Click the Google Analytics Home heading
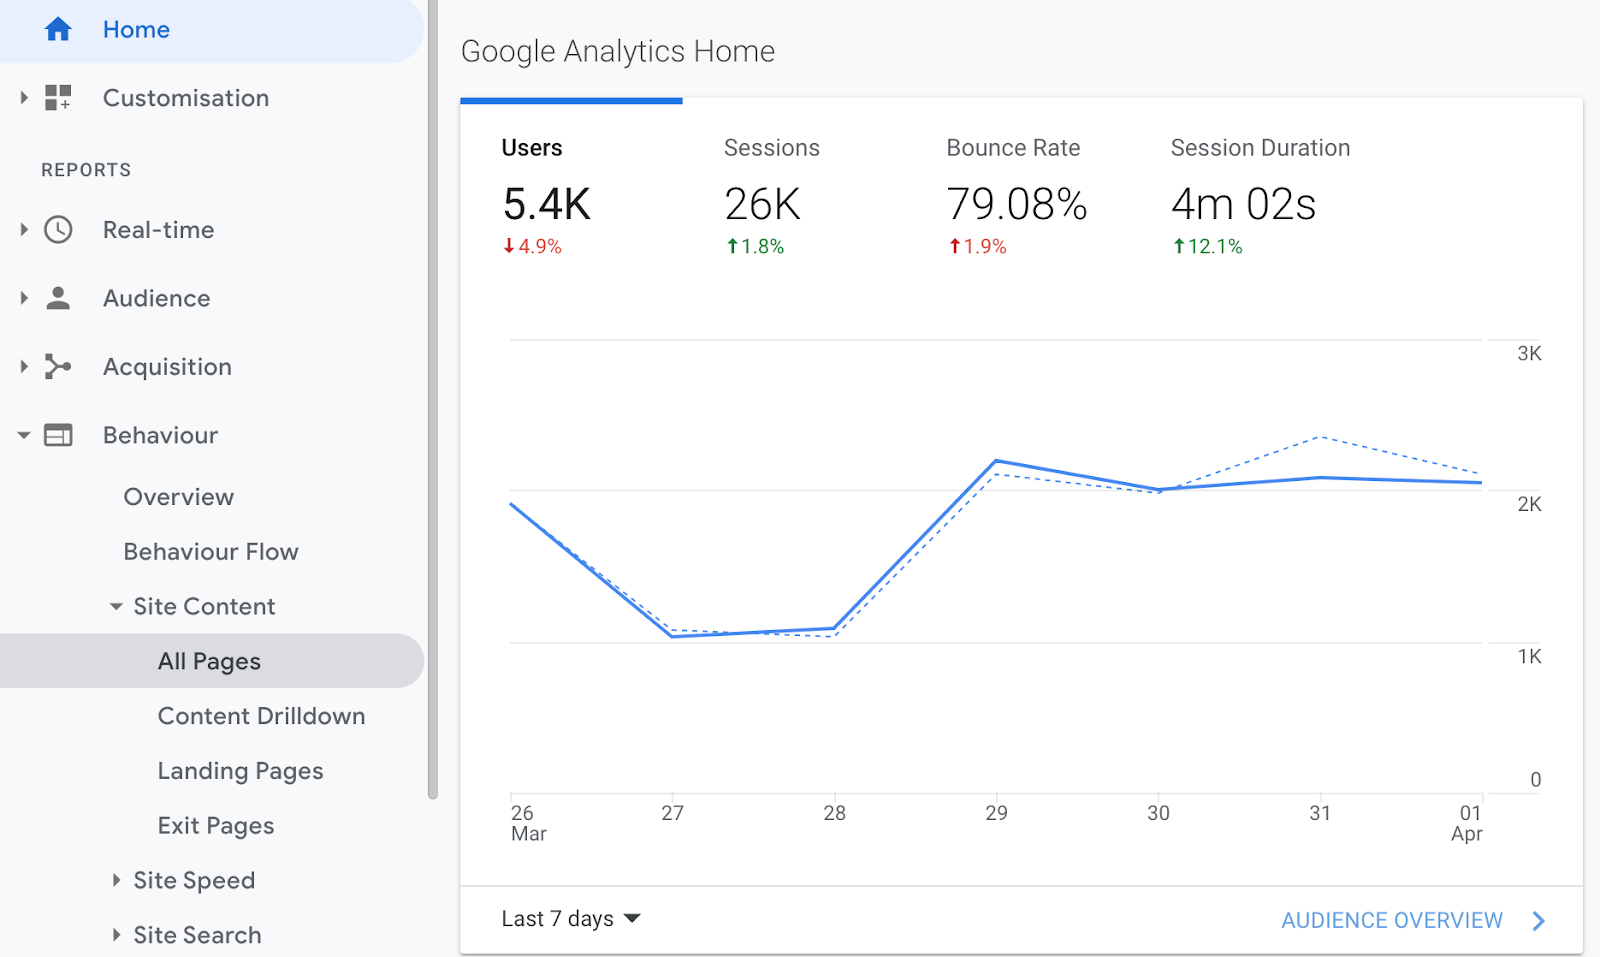This screenshot has height=957, width=1600. [618, 51]
